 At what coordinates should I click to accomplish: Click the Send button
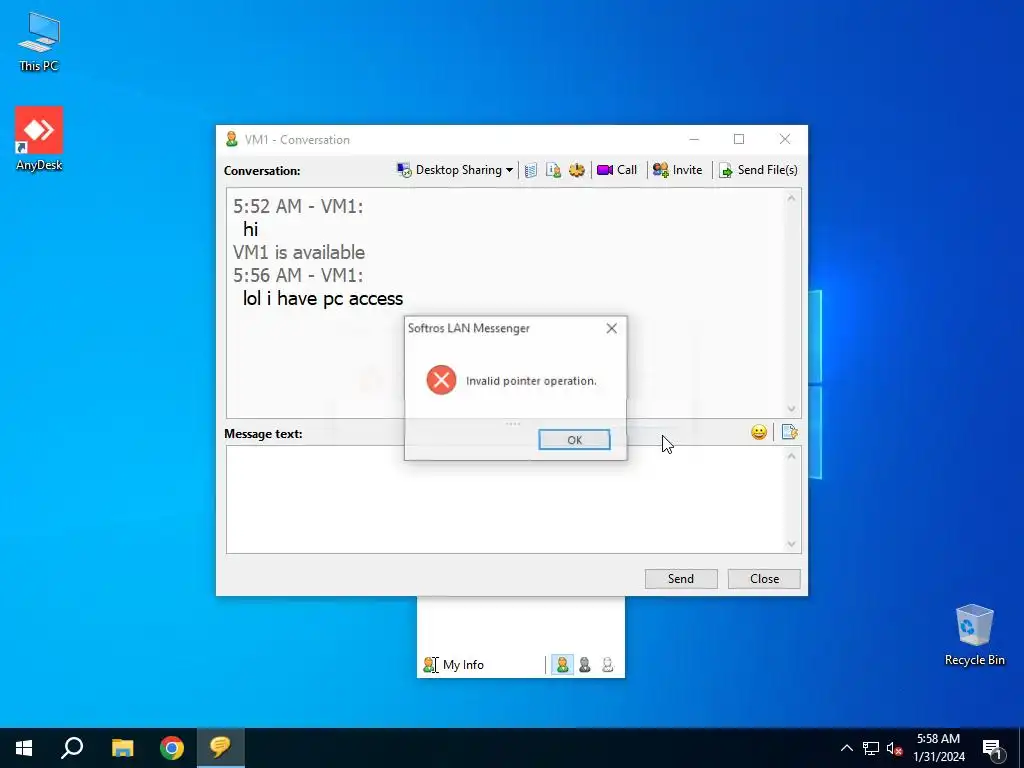click(680, 579)
